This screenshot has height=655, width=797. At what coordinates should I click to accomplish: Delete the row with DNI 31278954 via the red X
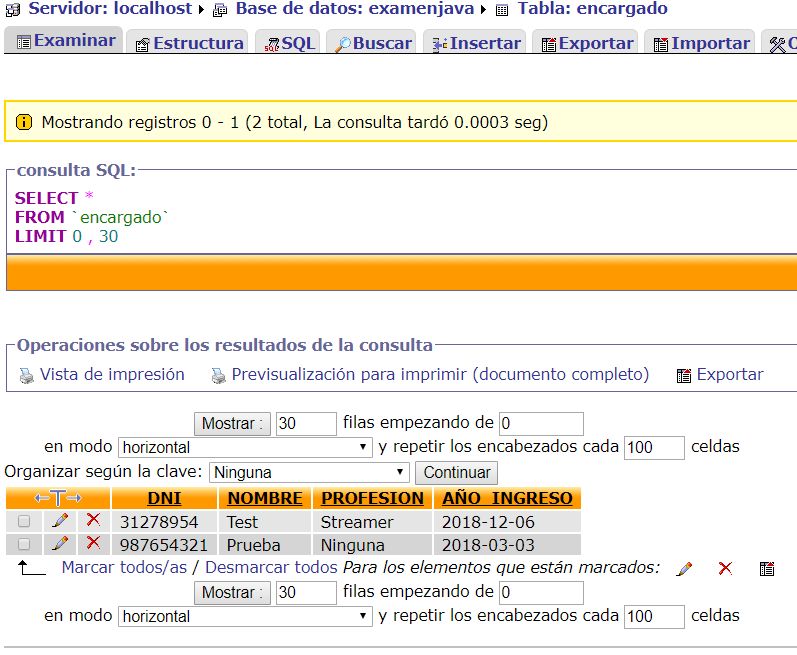point(93,520)
